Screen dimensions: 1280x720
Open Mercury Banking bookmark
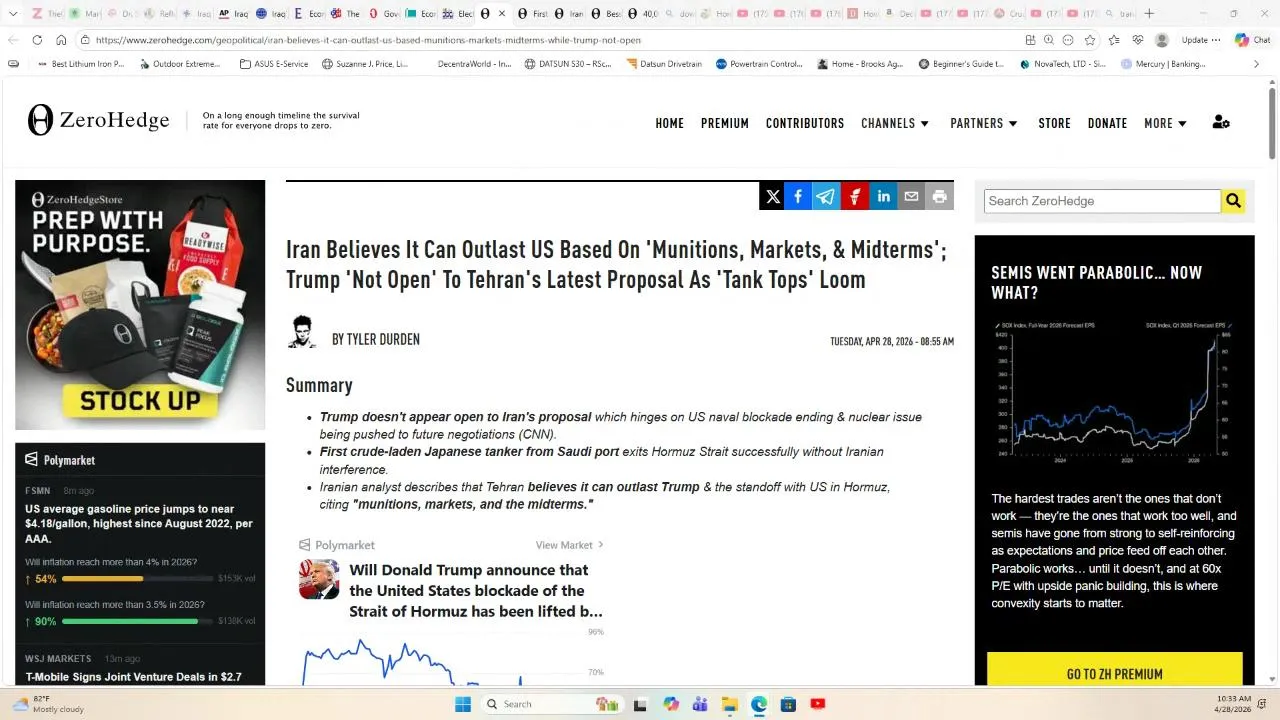(x=1162, y=64)
